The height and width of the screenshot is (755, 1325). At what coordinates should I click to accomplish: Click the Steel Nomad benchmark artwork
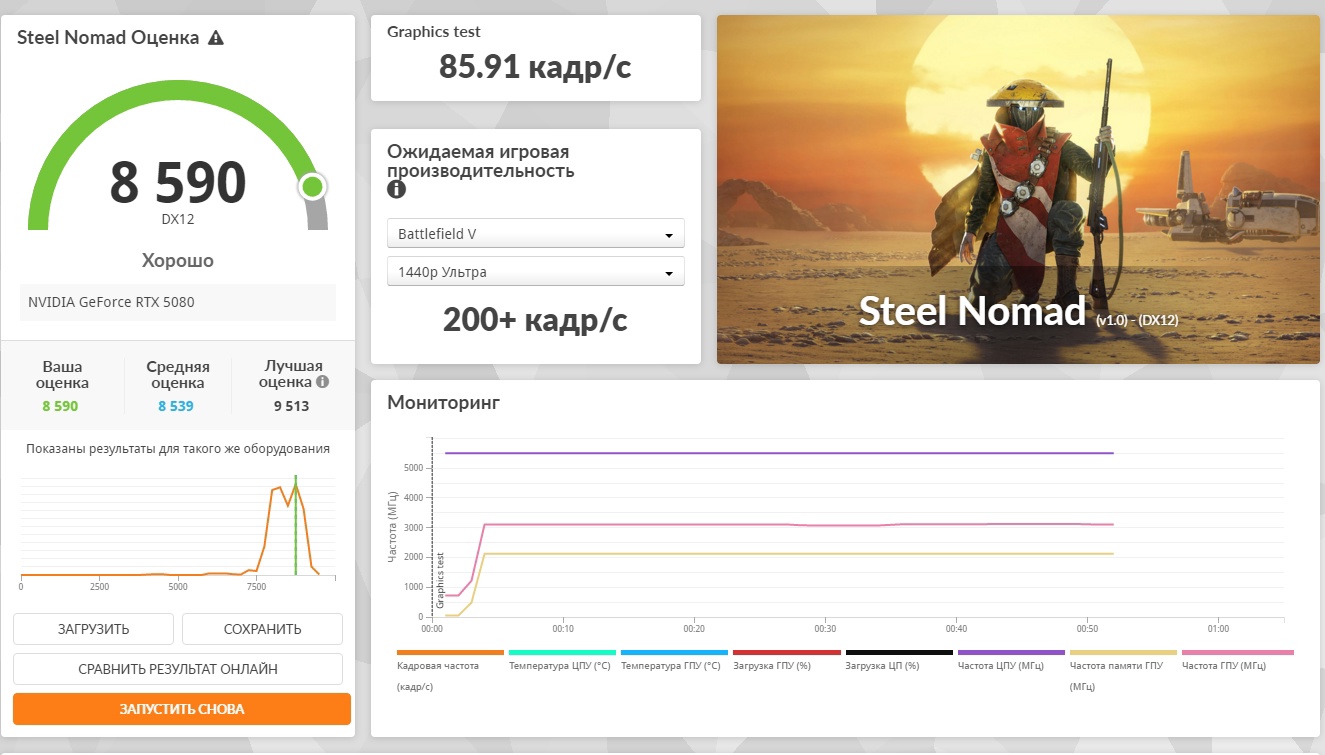[1018, 189]
